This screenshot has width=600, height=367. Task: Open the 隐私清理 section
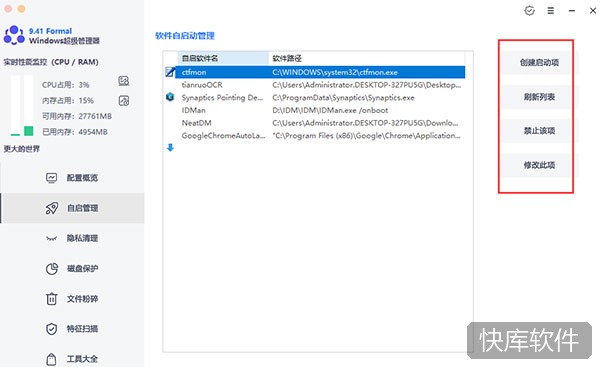coord(72,238)
